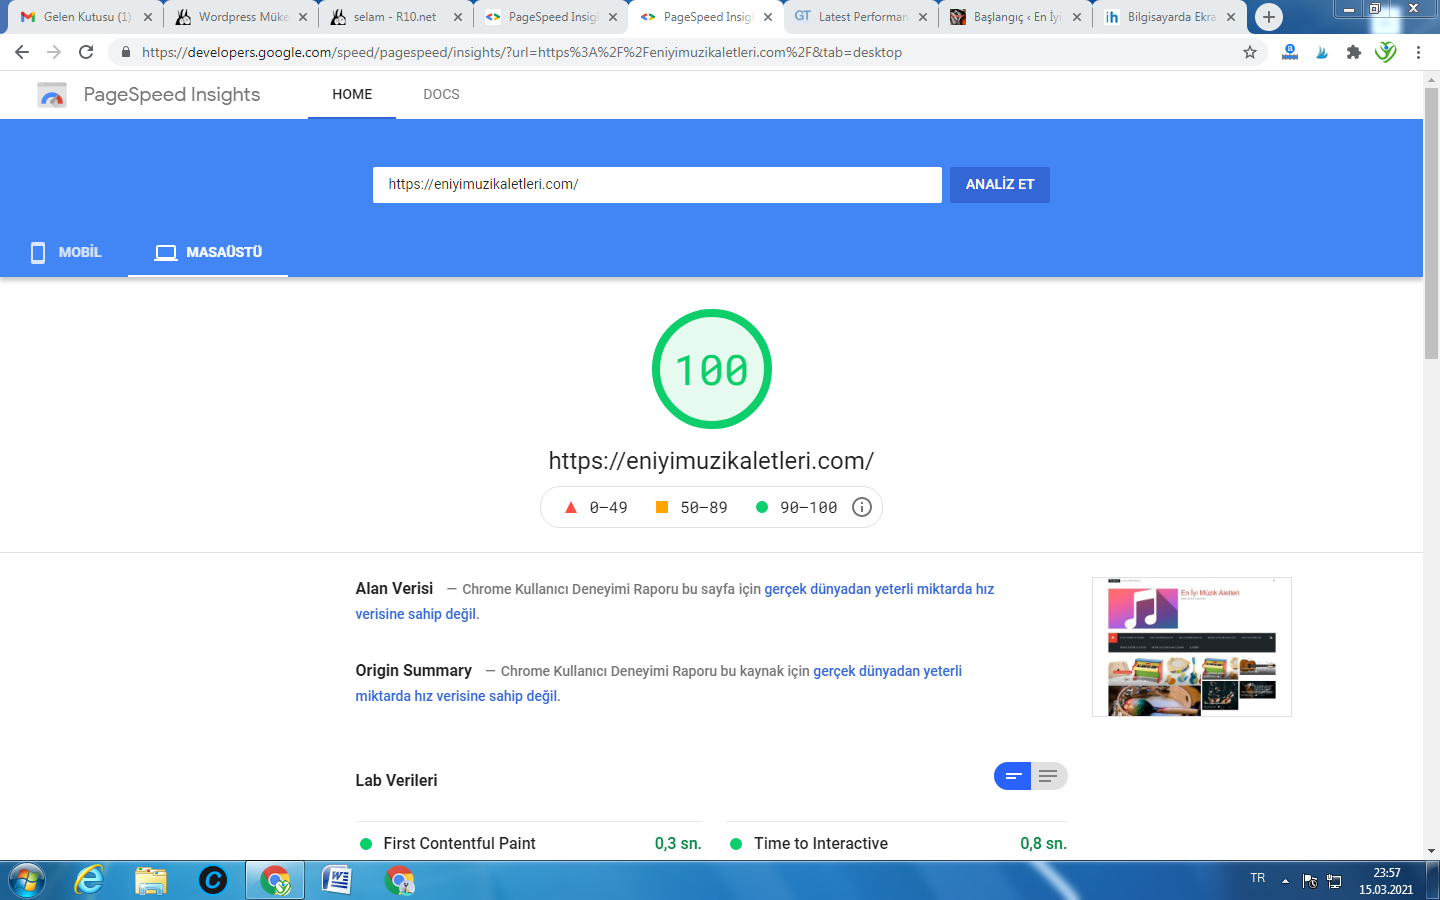Switch Lab Verileri to expanded list view
This screenshot has height=900, width=1440.
[1049, 776]
